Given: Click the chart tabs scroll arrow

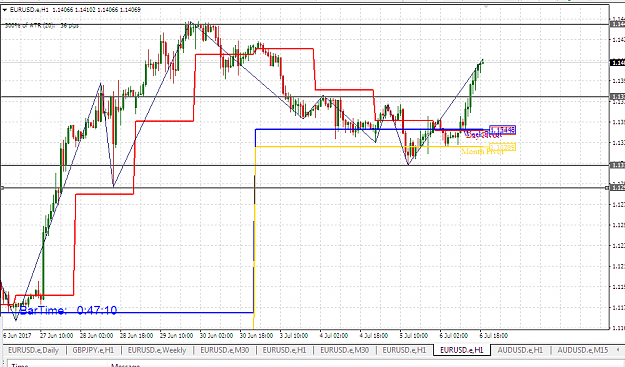Looking at the screenshot, I should (x=619, y=350).
